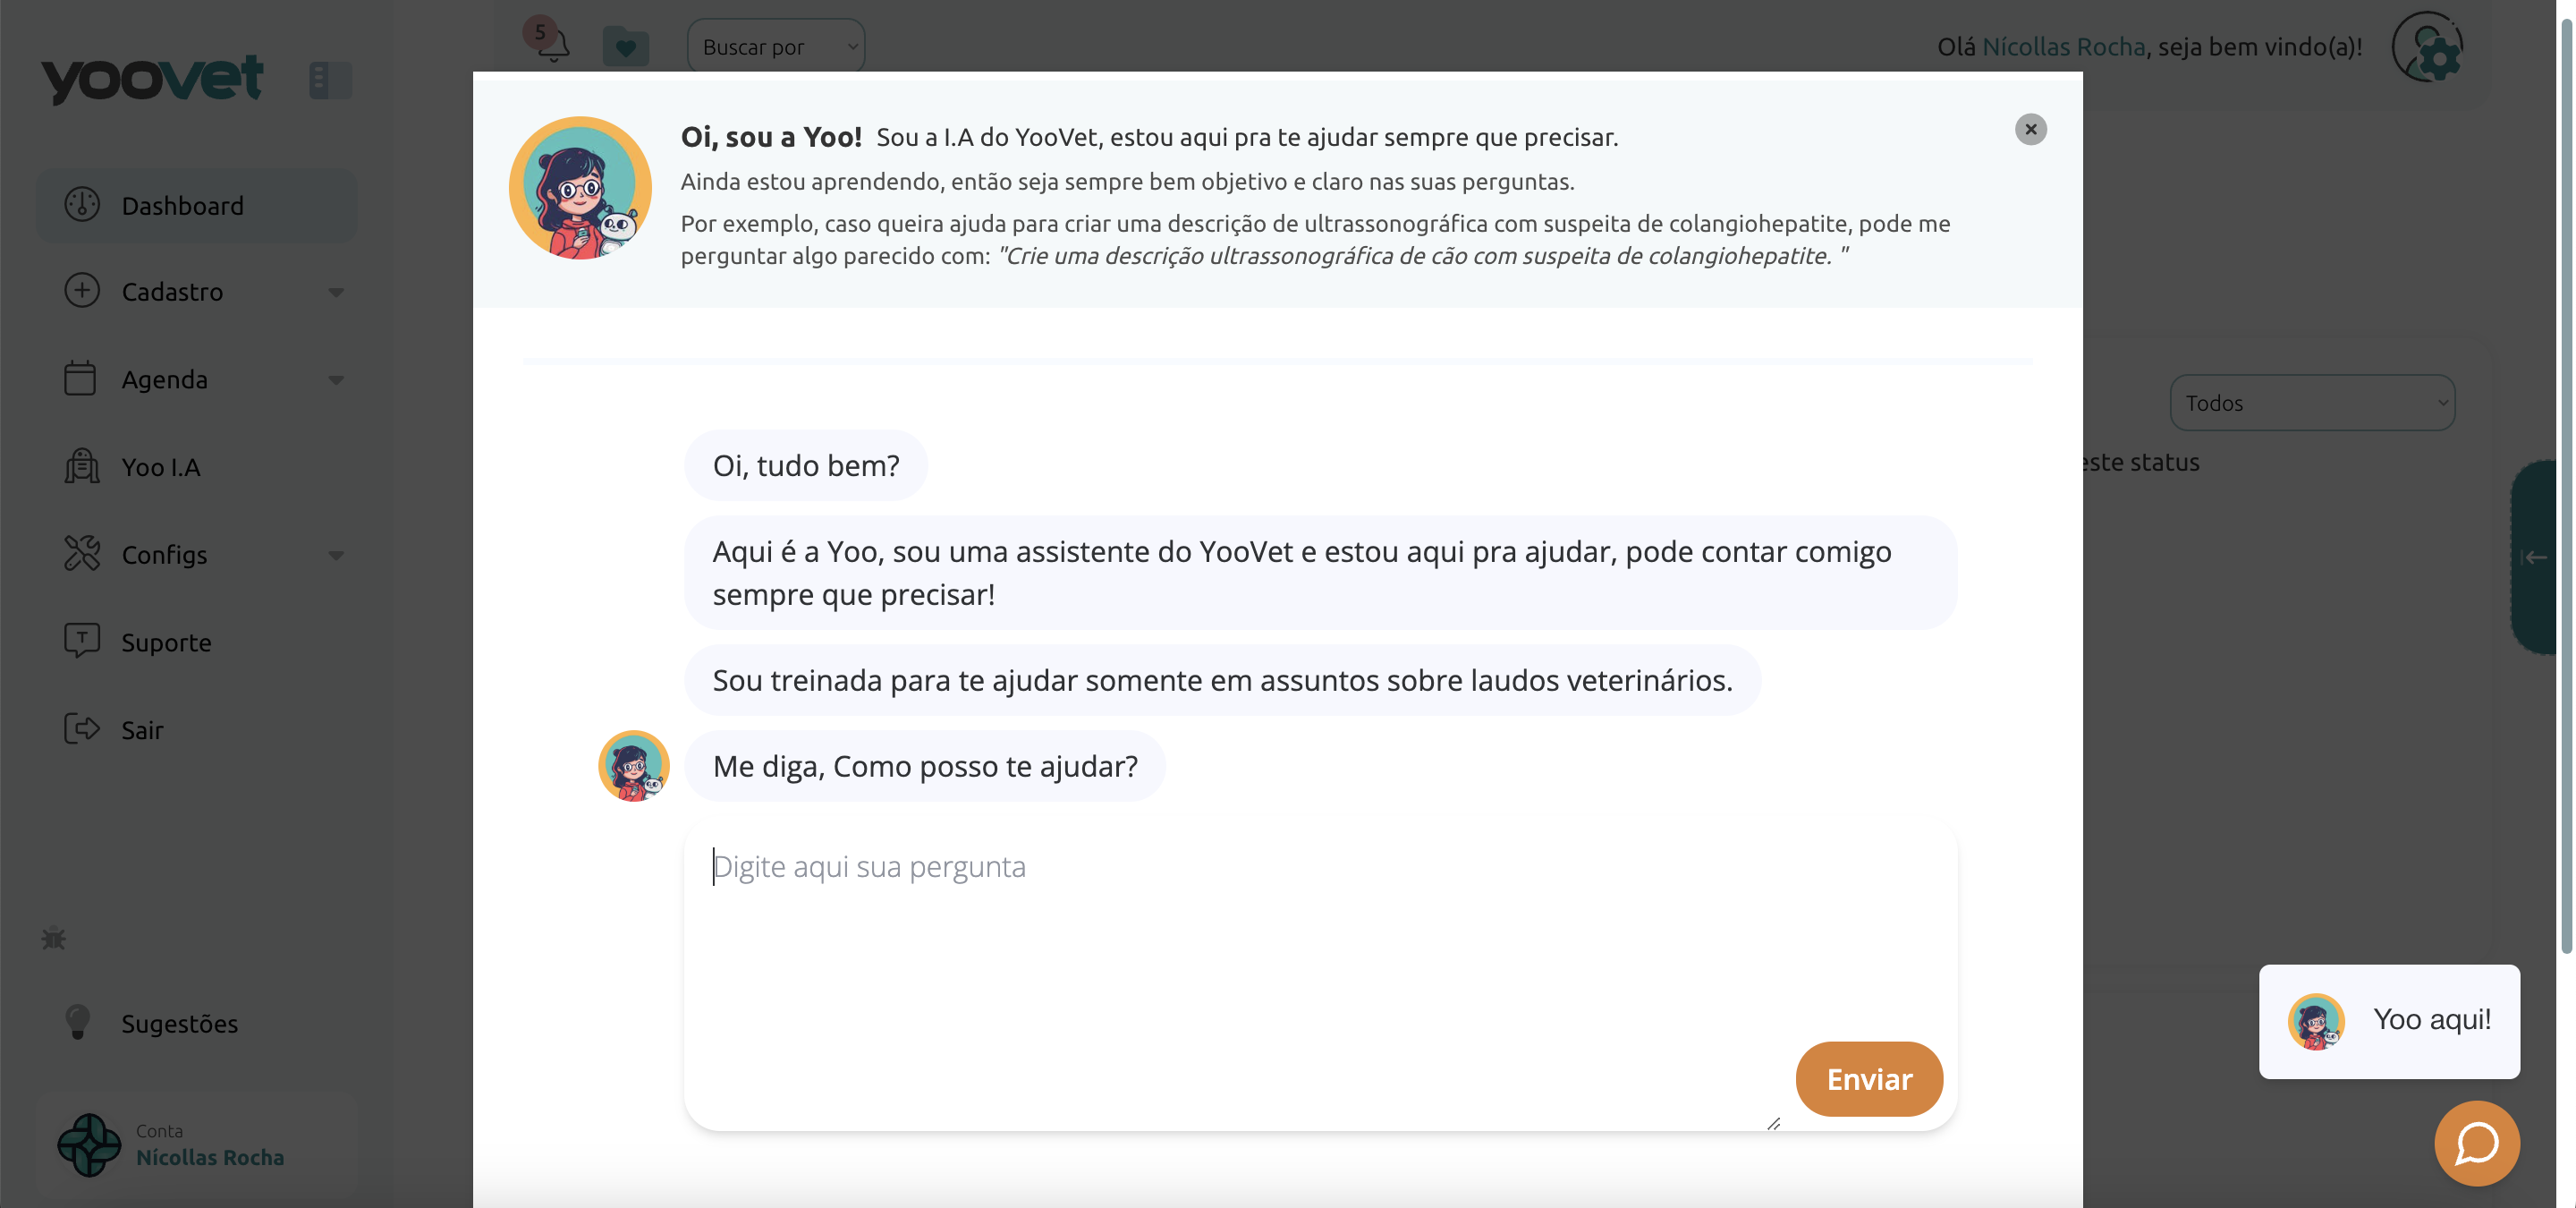Open the Todos status dropdown
This screenshot has width=2576, height=1208.
click(2311, 403)
